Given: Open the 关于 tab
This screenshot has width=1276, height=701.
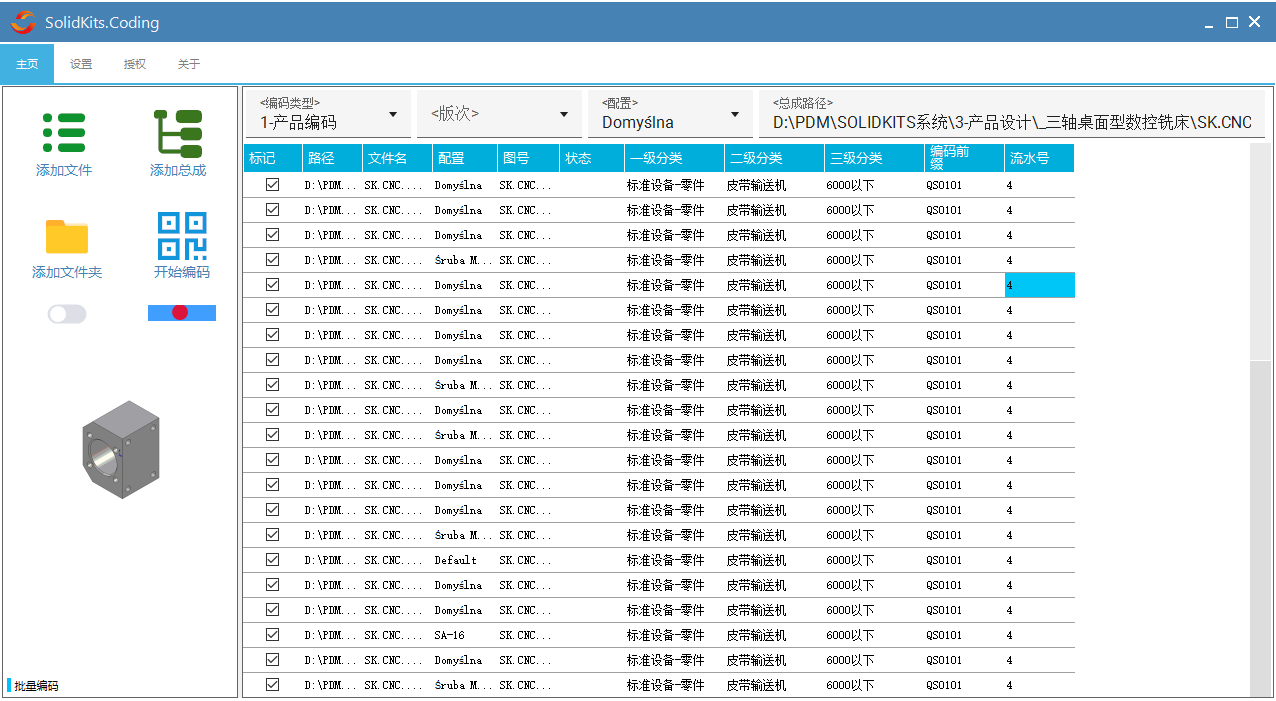Looking at the screenshot, I should (x=189, y=64).
